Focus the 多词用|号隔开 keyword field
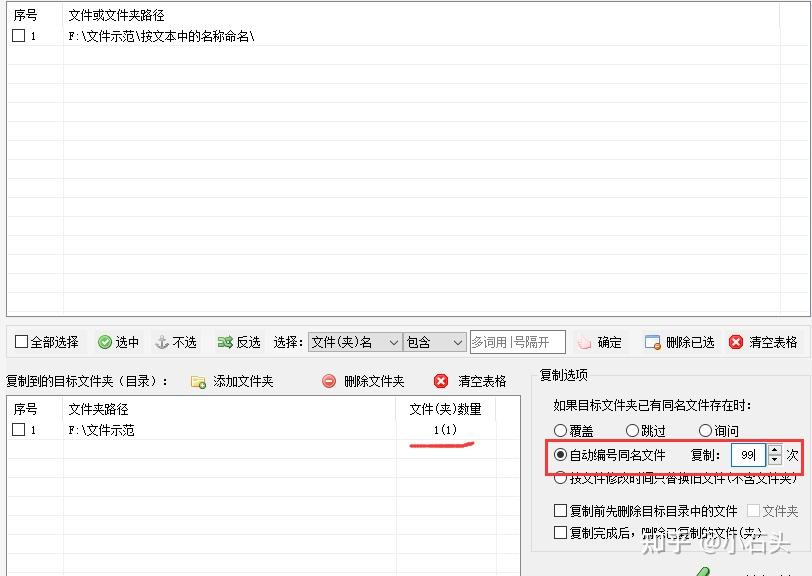Screen dimensions: 812x576 [517, 342]
